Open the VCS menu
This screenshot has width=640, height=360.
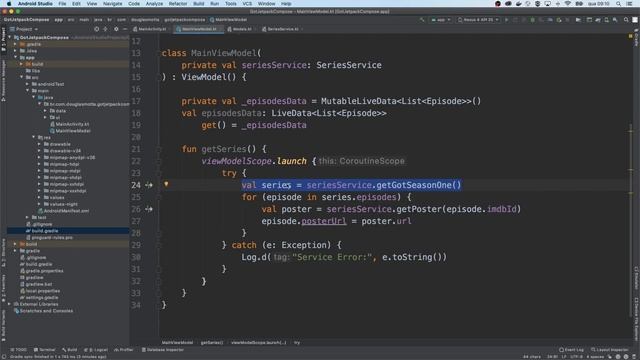[247, 4]
